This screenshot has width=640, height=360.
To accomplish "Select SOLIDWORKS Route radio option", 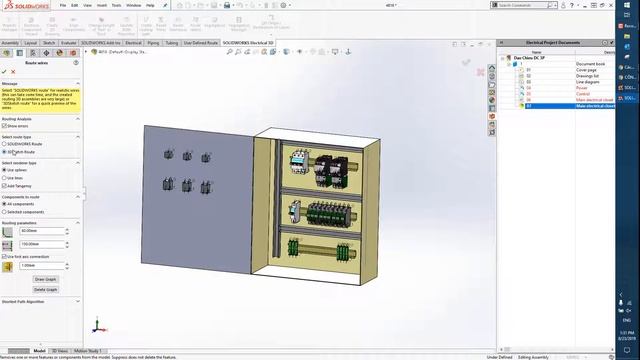I will tap(4, 144).
